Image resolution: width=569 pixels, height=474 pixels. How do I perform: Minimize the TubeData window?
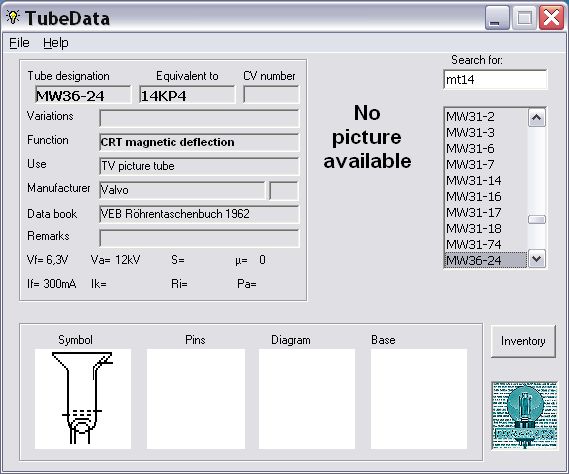pyautogui.click(x=497, y=17)
